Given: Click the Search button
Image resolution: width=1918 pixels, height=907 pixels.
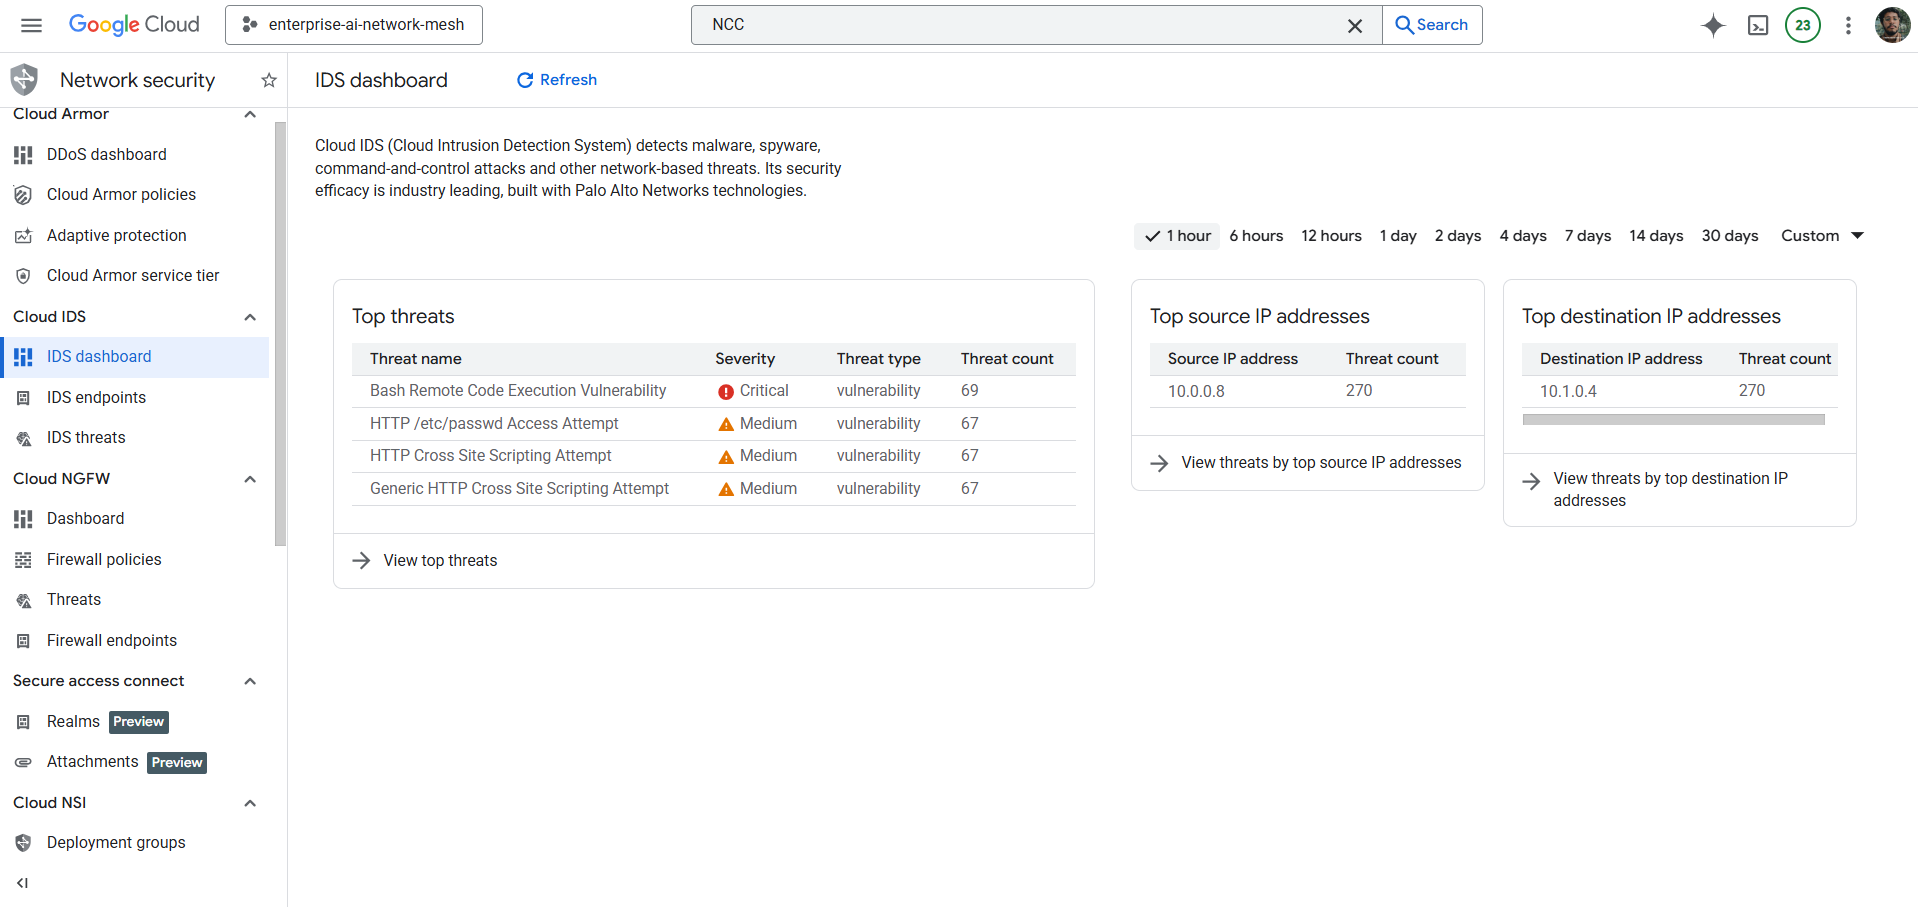Looking at the screenshot, I should (x=1432, y=25).
